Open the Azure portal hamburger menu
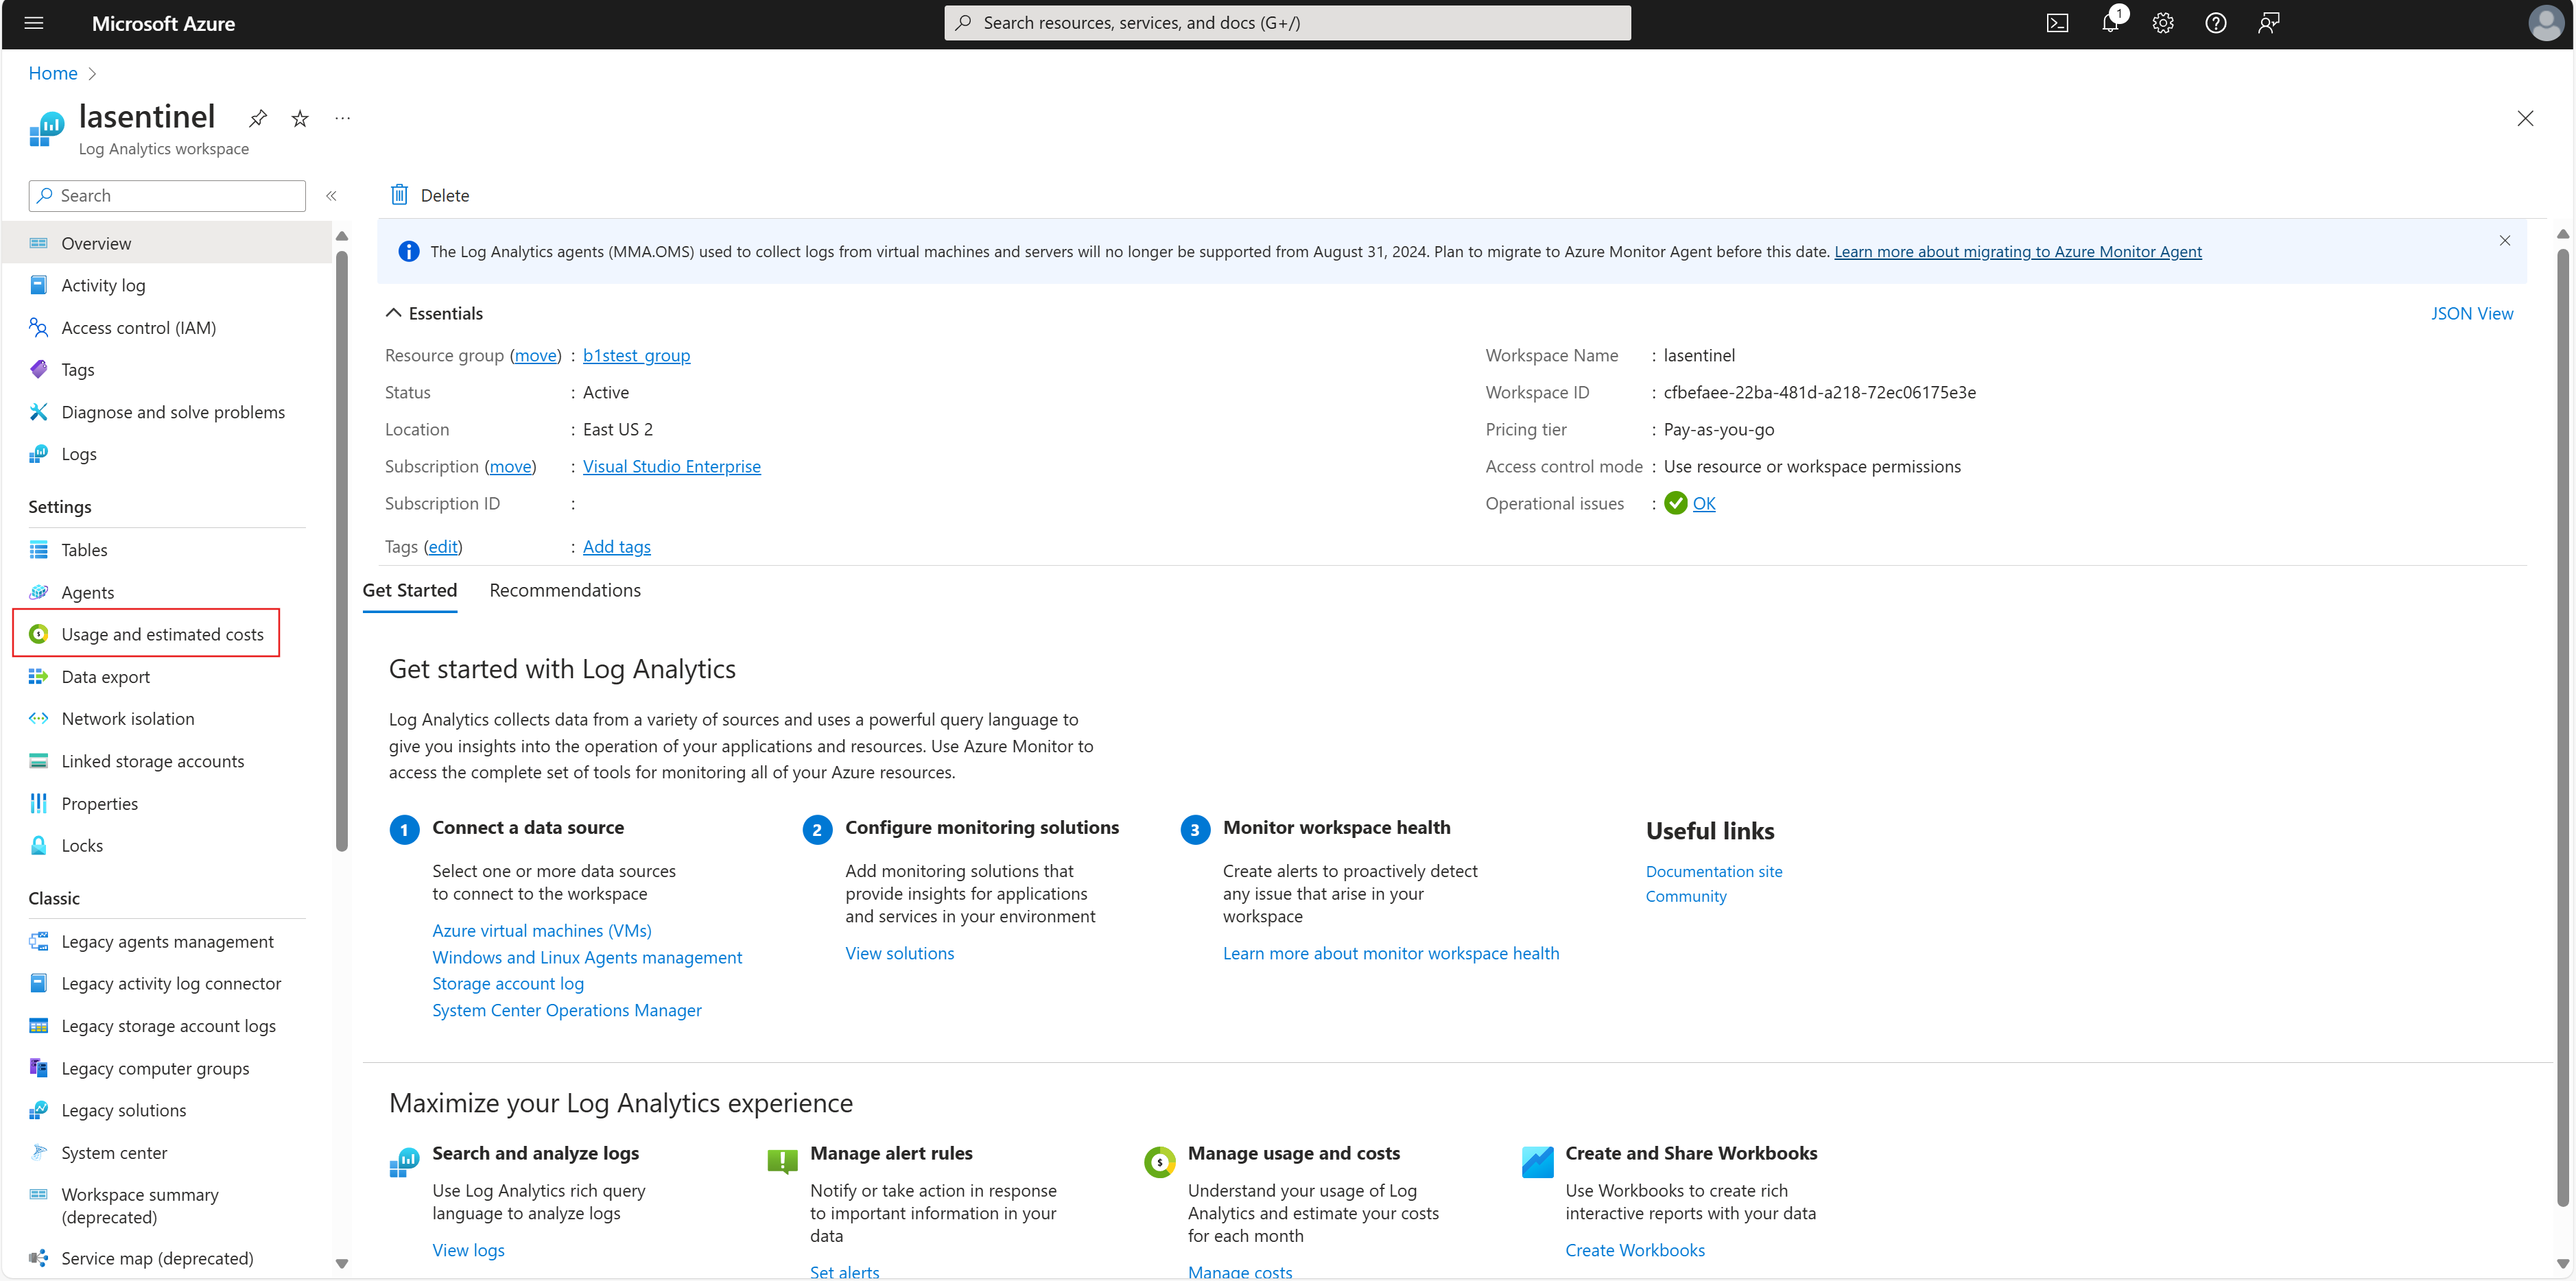 pyautogui.click(x=34, y=23)
